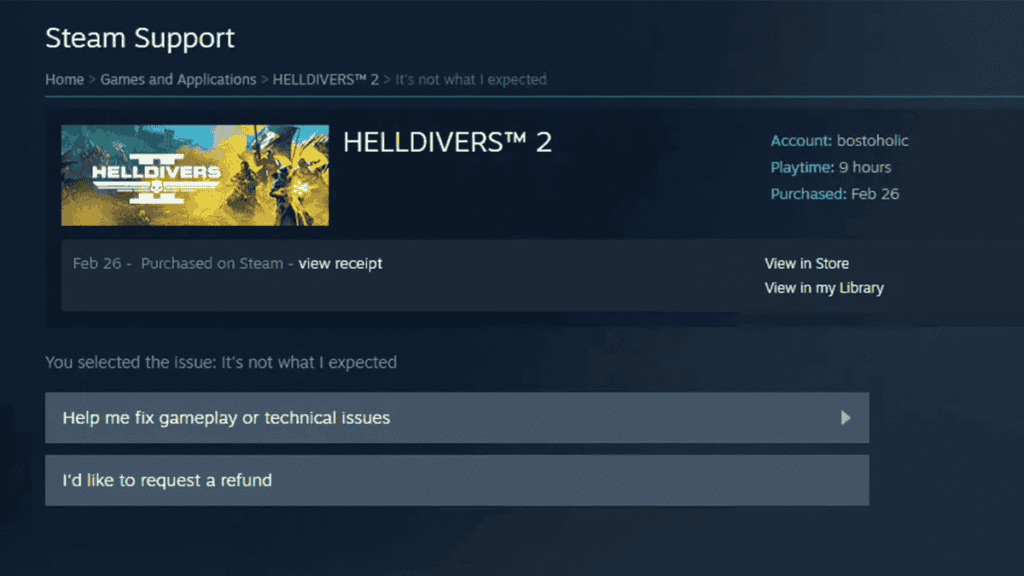Screen dimensions: 1024x576
Task: Select the account name bostoholic
Action: tap(872, 140)
